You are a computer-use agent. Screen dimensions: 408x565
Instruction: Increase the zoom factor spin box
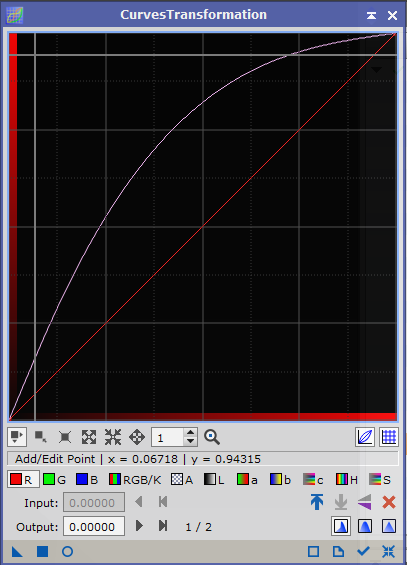point(191,433)
